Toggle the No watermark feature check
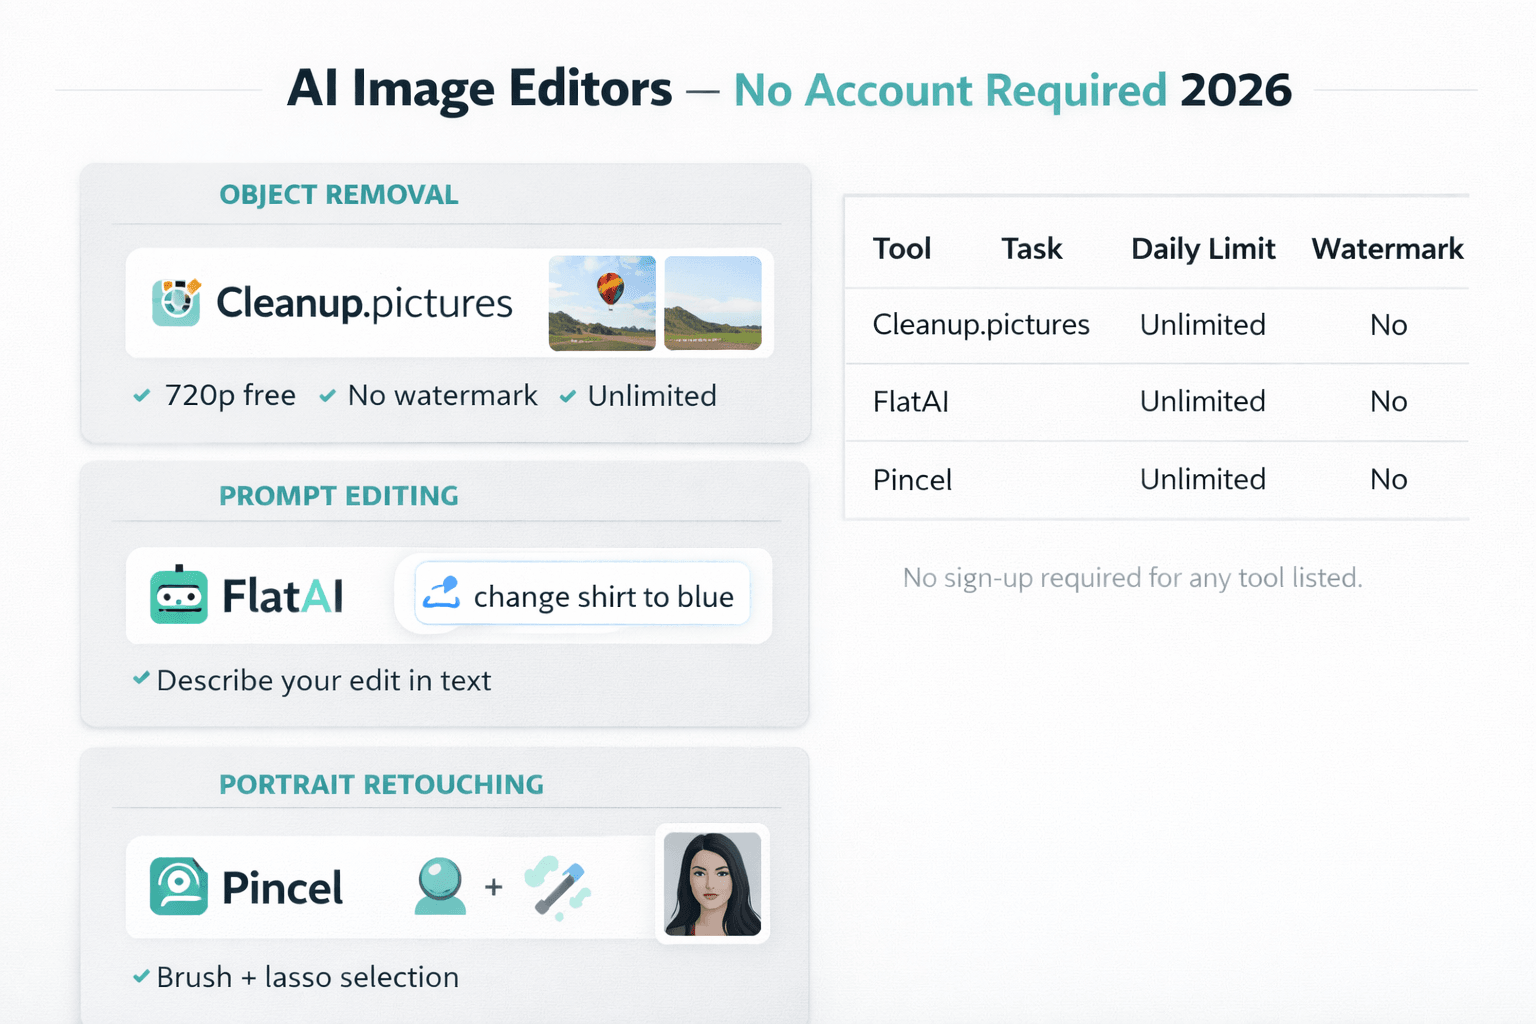 (326, 396)
